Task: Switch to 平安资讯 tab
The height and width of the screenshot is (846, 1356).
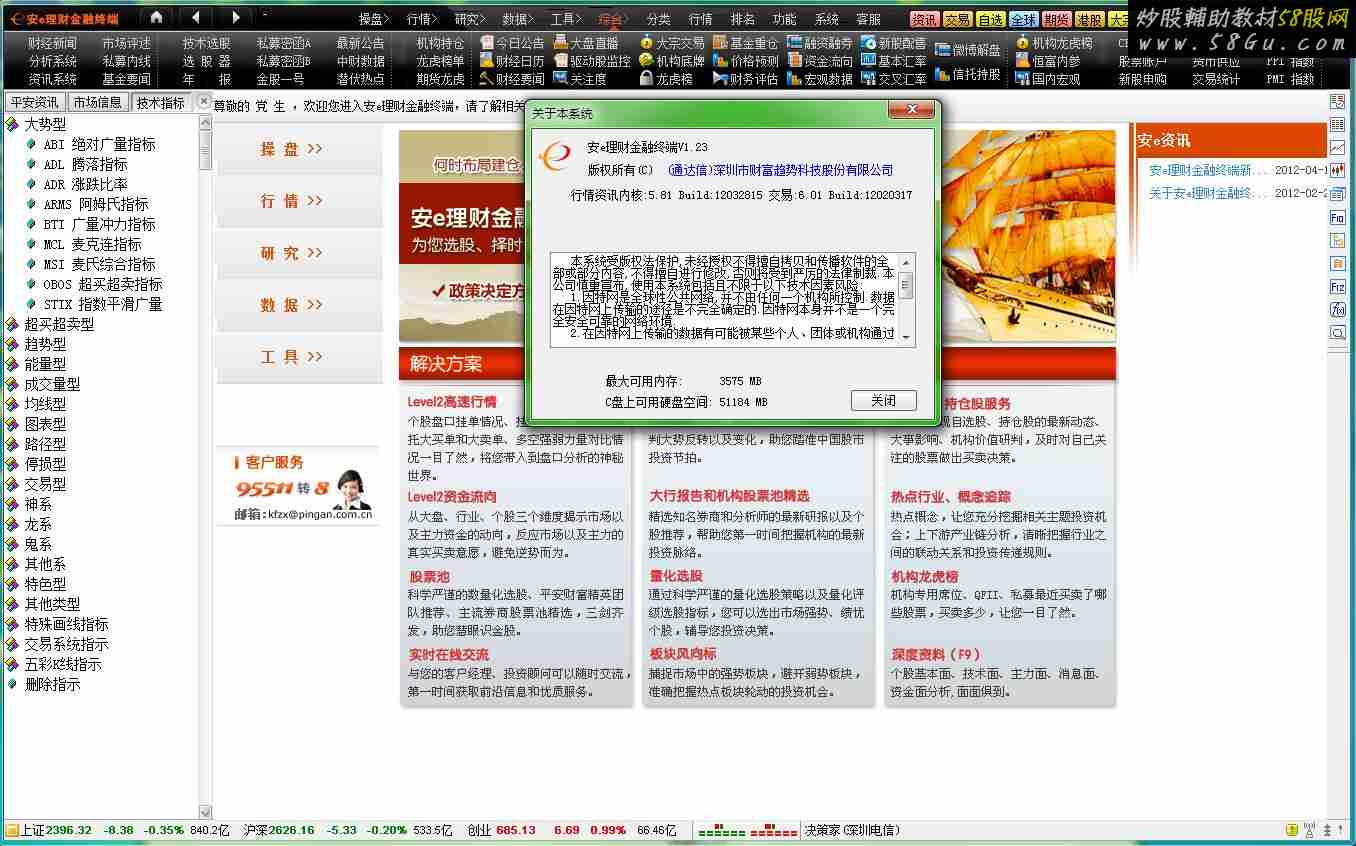Action: 34,102
